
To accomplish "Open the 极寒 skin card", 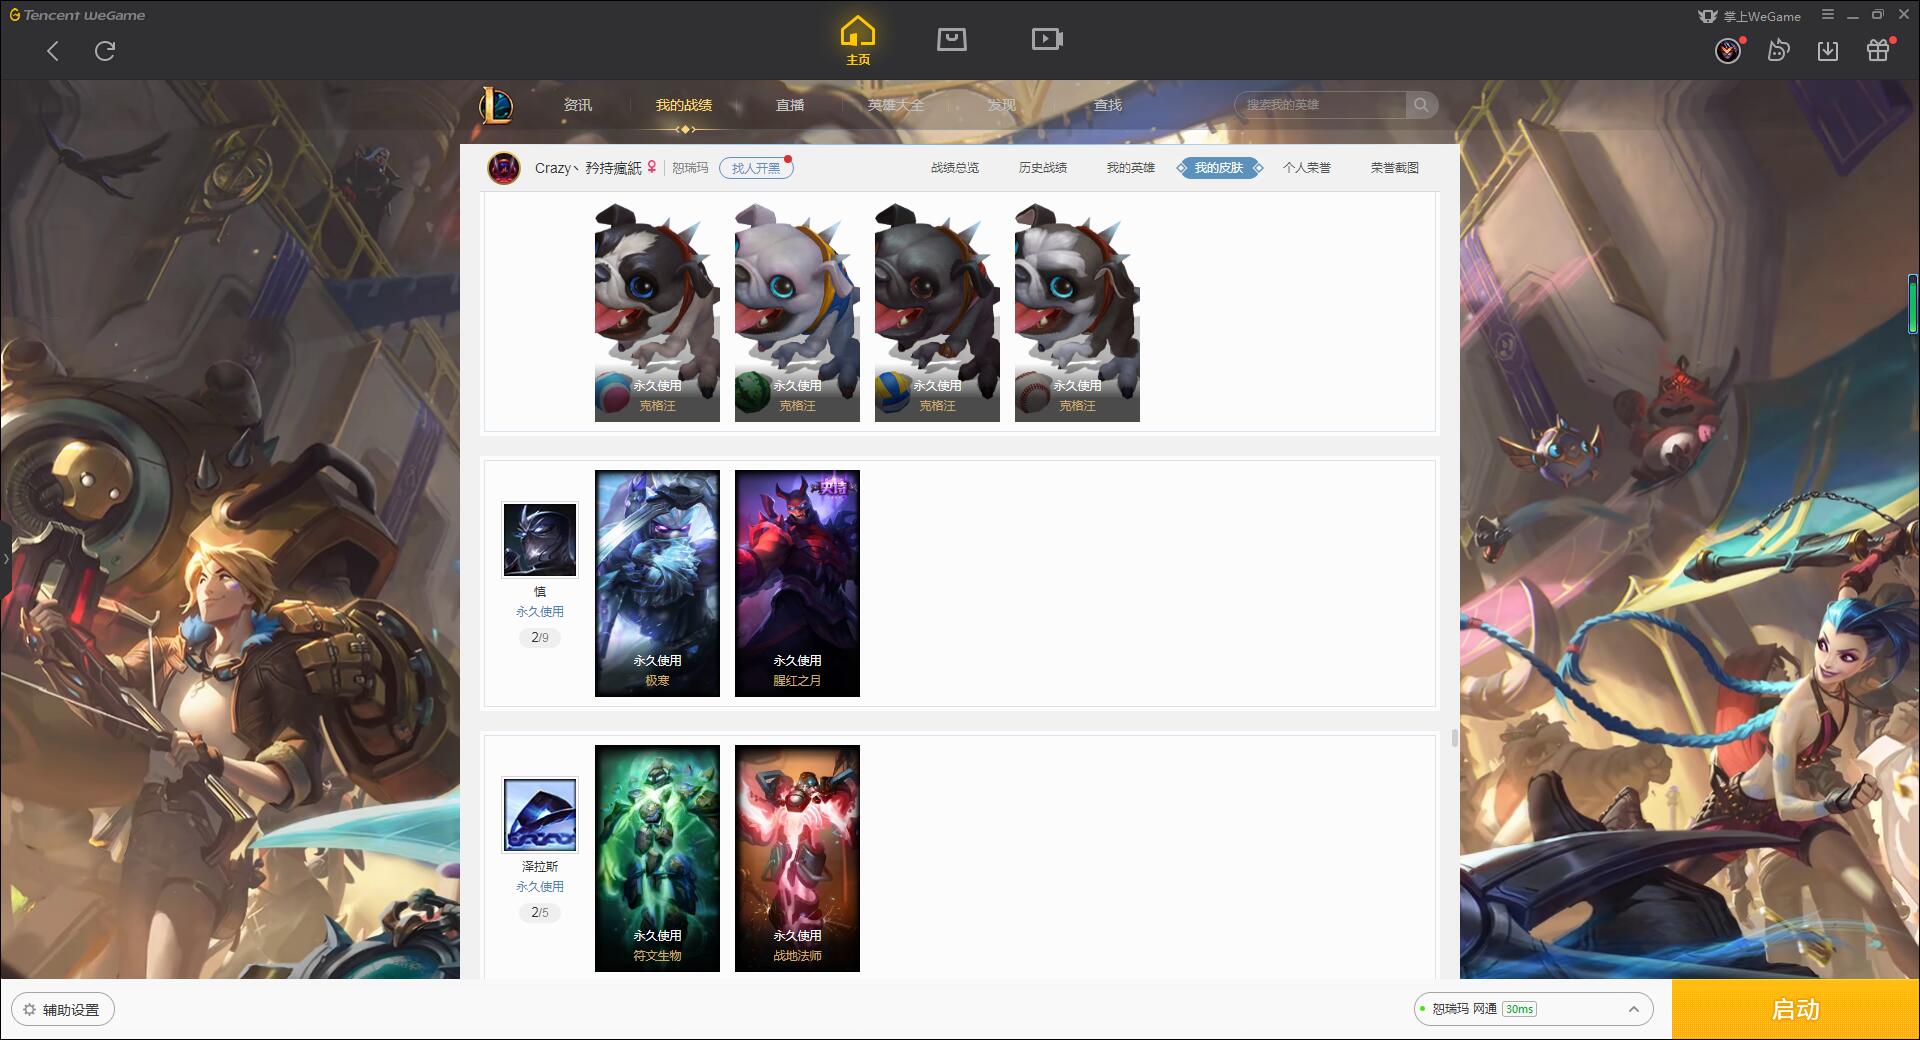I will (657, 583).
